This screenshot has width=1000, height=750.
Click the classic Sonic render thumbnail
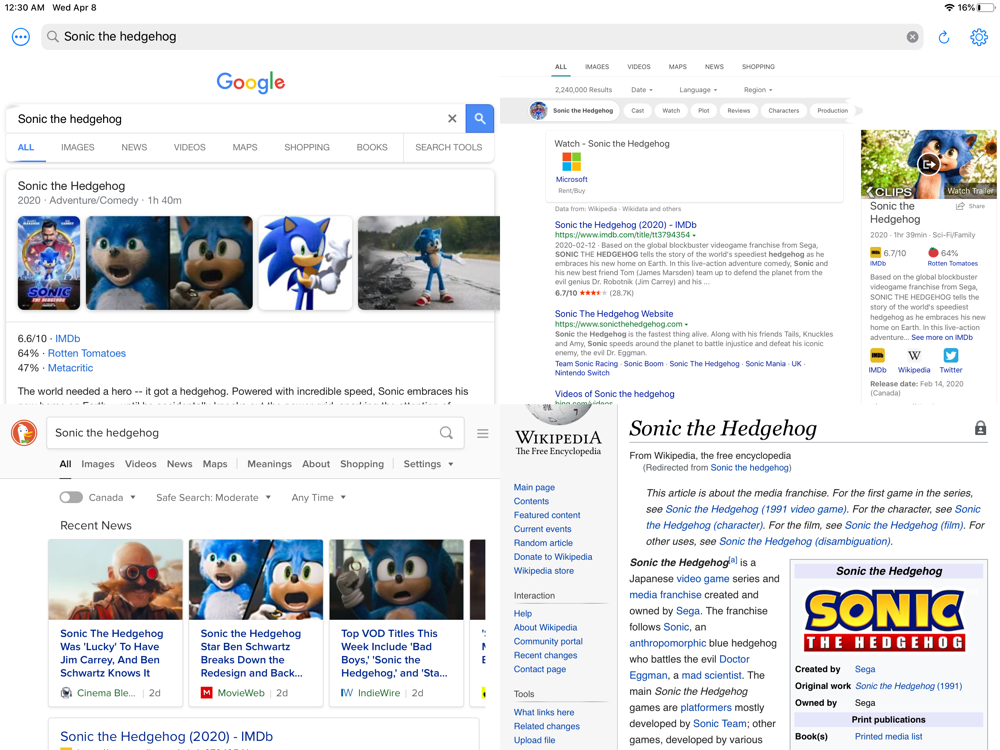point(305,263)
